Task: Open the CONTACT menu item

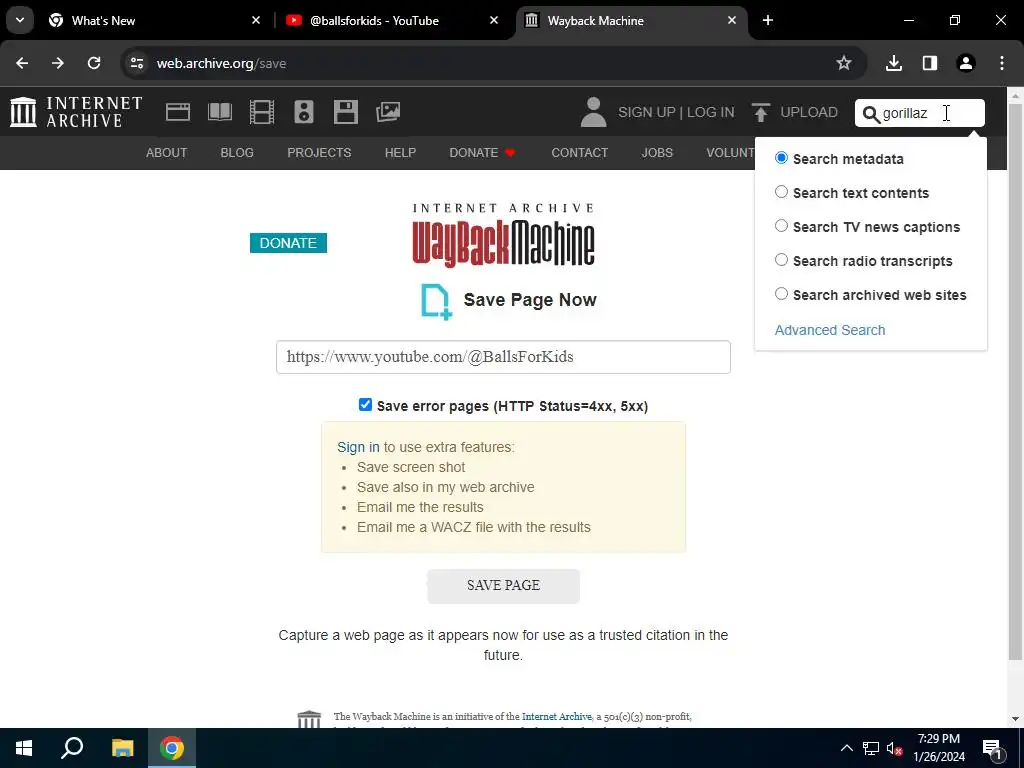Action: tap(579, 153)
